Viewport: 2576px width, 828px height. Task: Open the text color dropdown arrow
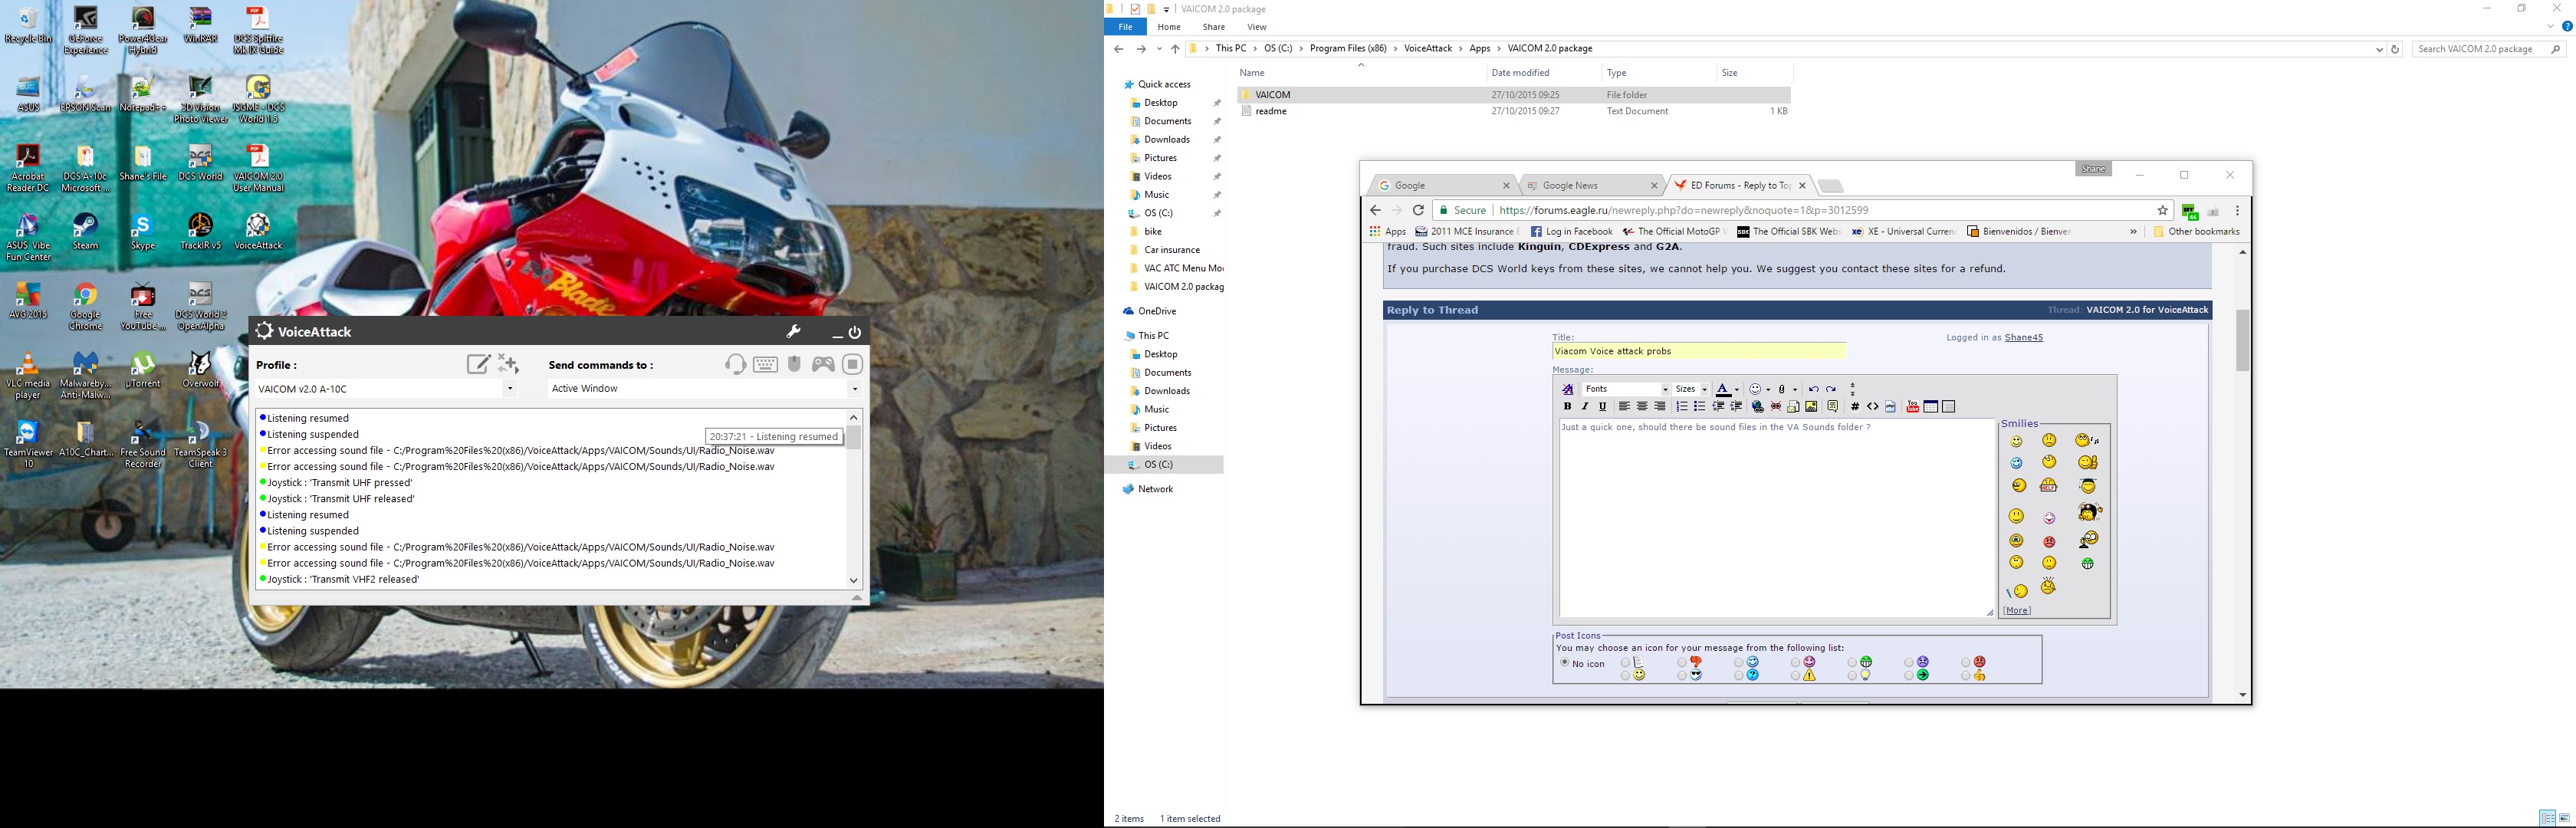pos(1737,390)
